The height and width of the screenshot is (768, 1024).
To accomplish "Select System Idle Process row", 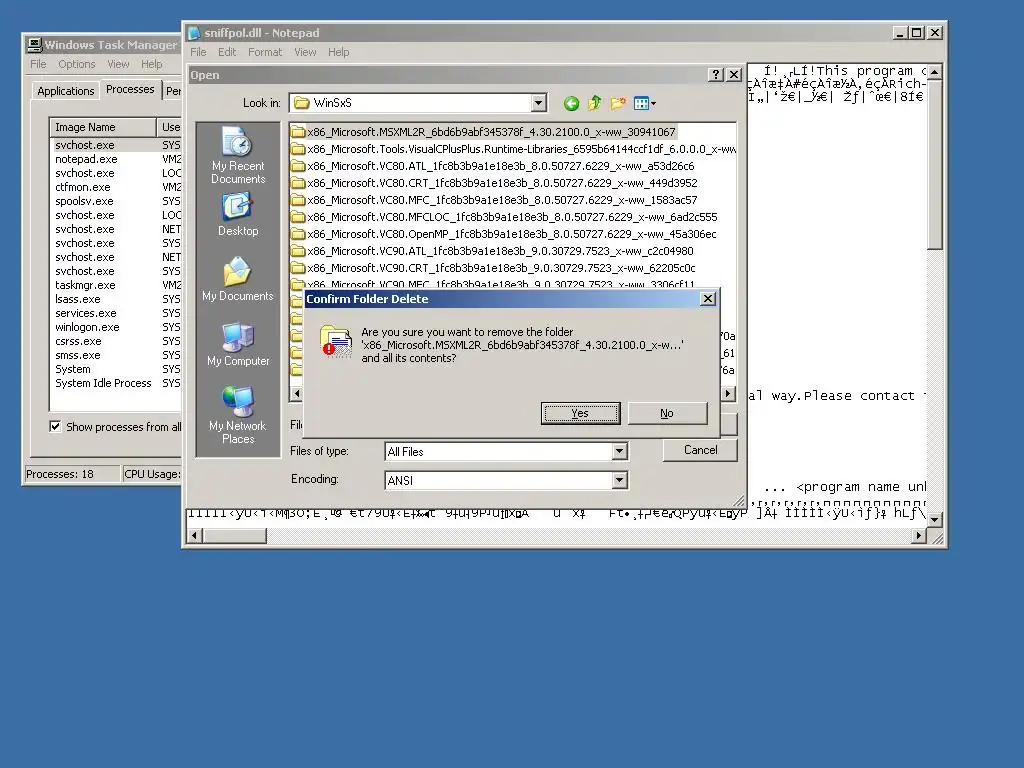I will point(118,383).
